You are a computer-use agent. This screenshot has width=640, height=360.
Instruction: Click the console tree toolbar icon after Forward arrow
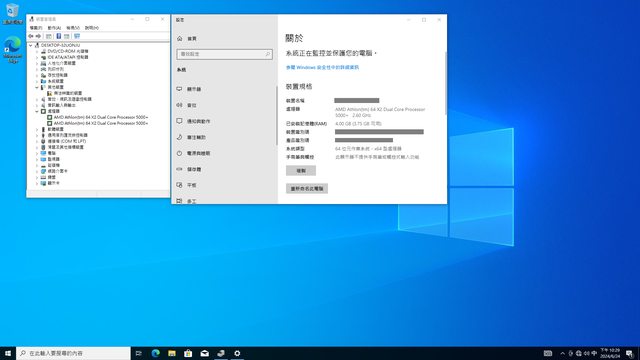pyautogui.click(x=49, y=36)
